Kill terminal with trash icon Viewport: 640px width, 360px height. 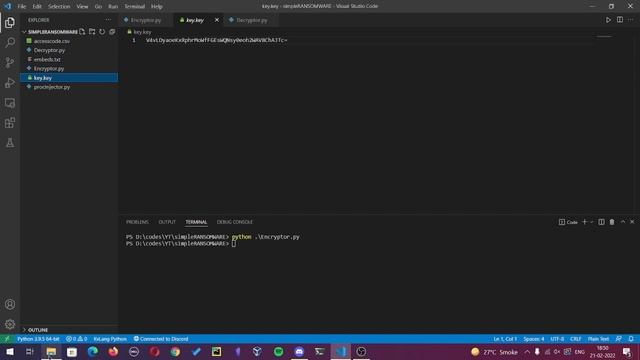(612, 222)
